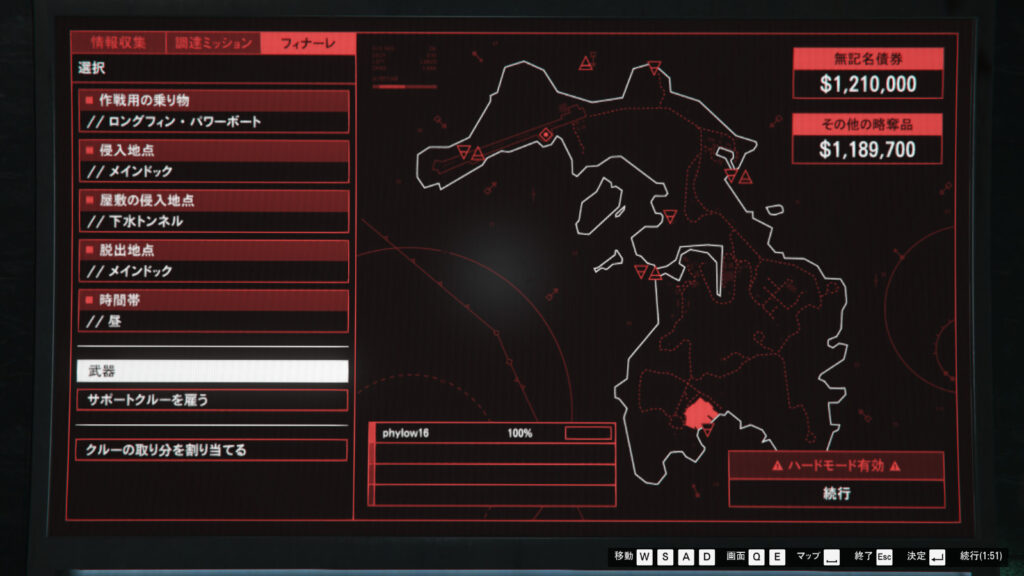
Task: Click the Enter 決定 key prompt
Action: point(937,556)
